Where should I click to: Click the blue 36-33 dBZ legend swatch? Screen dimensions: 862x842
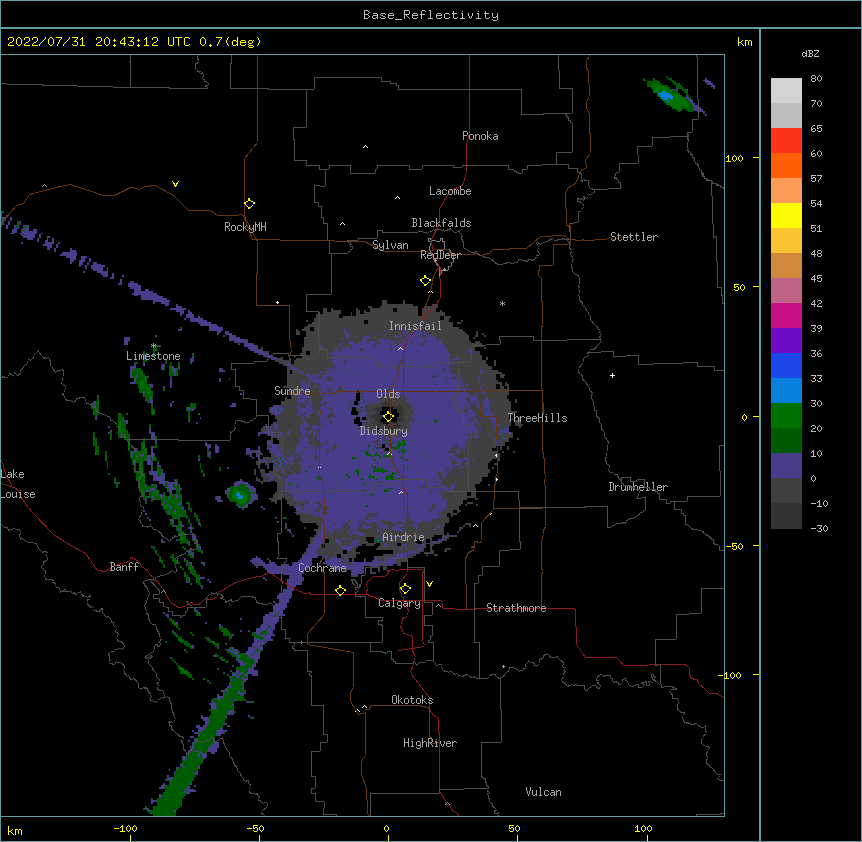(786, 365)
